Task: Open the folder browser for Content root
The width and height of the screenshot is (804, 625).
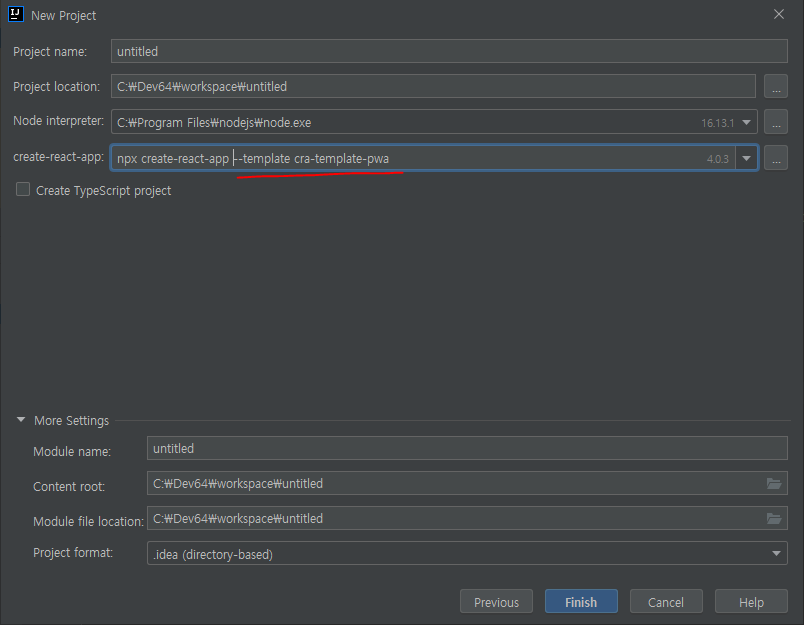Action: (x=774, y=483)
